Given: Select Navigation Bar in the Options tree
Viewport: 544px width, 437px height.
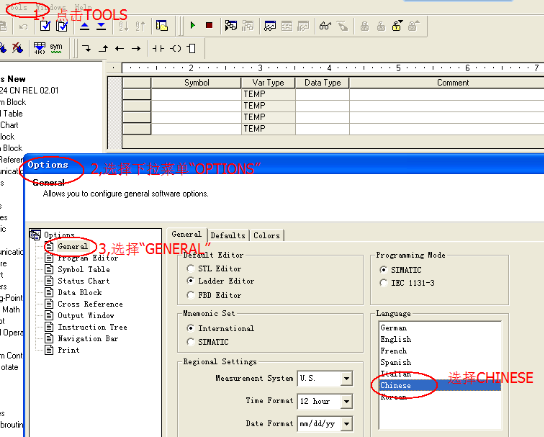Looking at the screenshot, I should point(88,338).
